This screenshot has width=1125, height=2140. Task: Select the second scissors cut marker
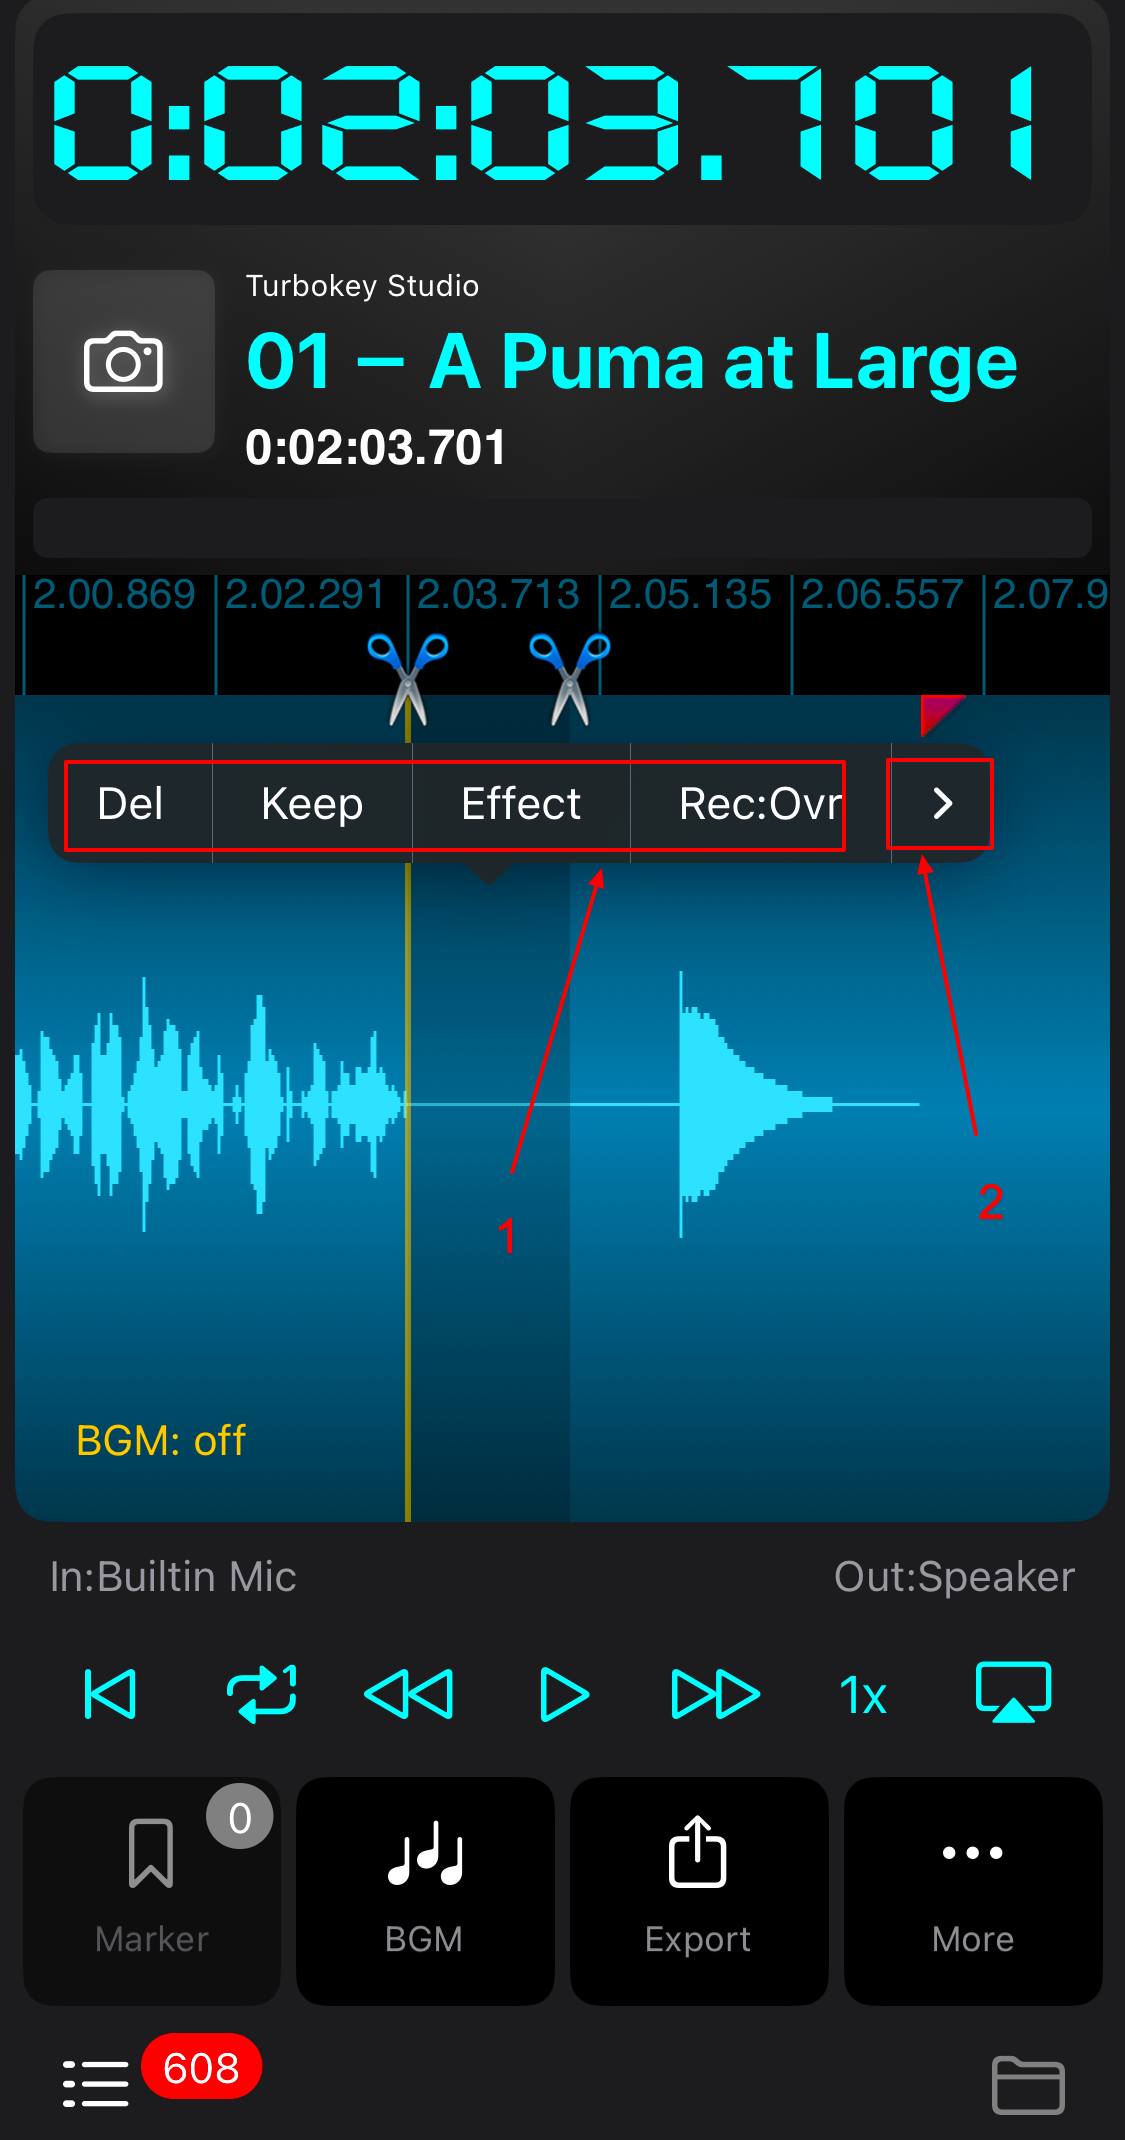point(570,678)
